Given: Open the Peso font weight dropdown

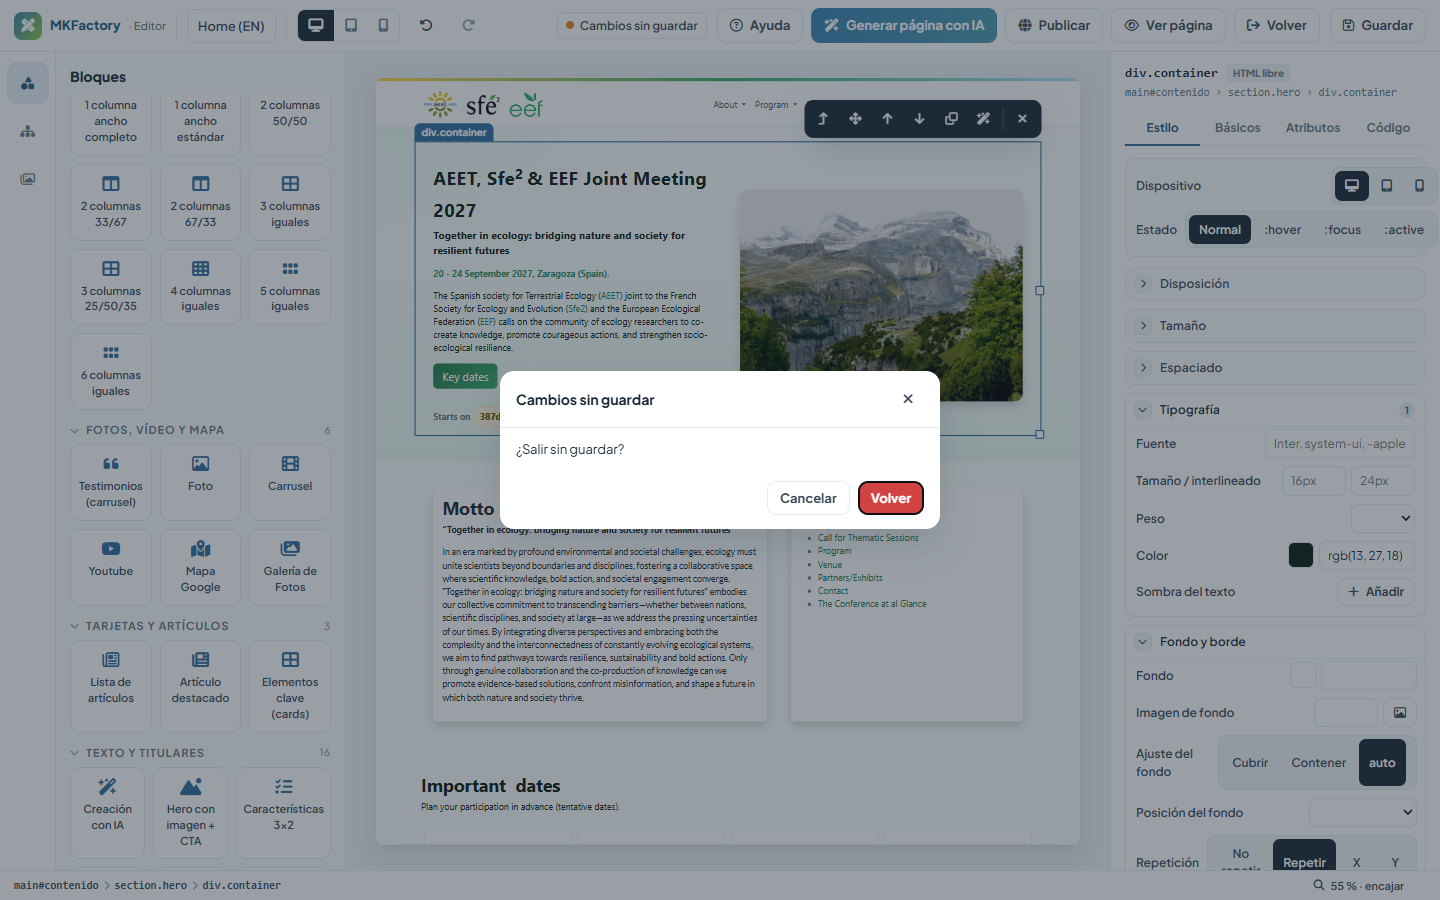Looking at the screenshot, I should (x=1383, y=518).
